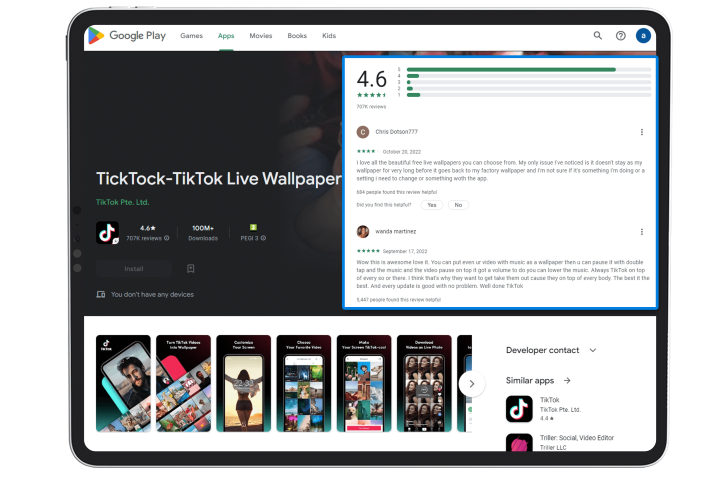Image resolution: width=713 pixels, height=480 pixels.
Task: Open 'Choose Your Favorite Video' screenshot
Action: (304, 384)
